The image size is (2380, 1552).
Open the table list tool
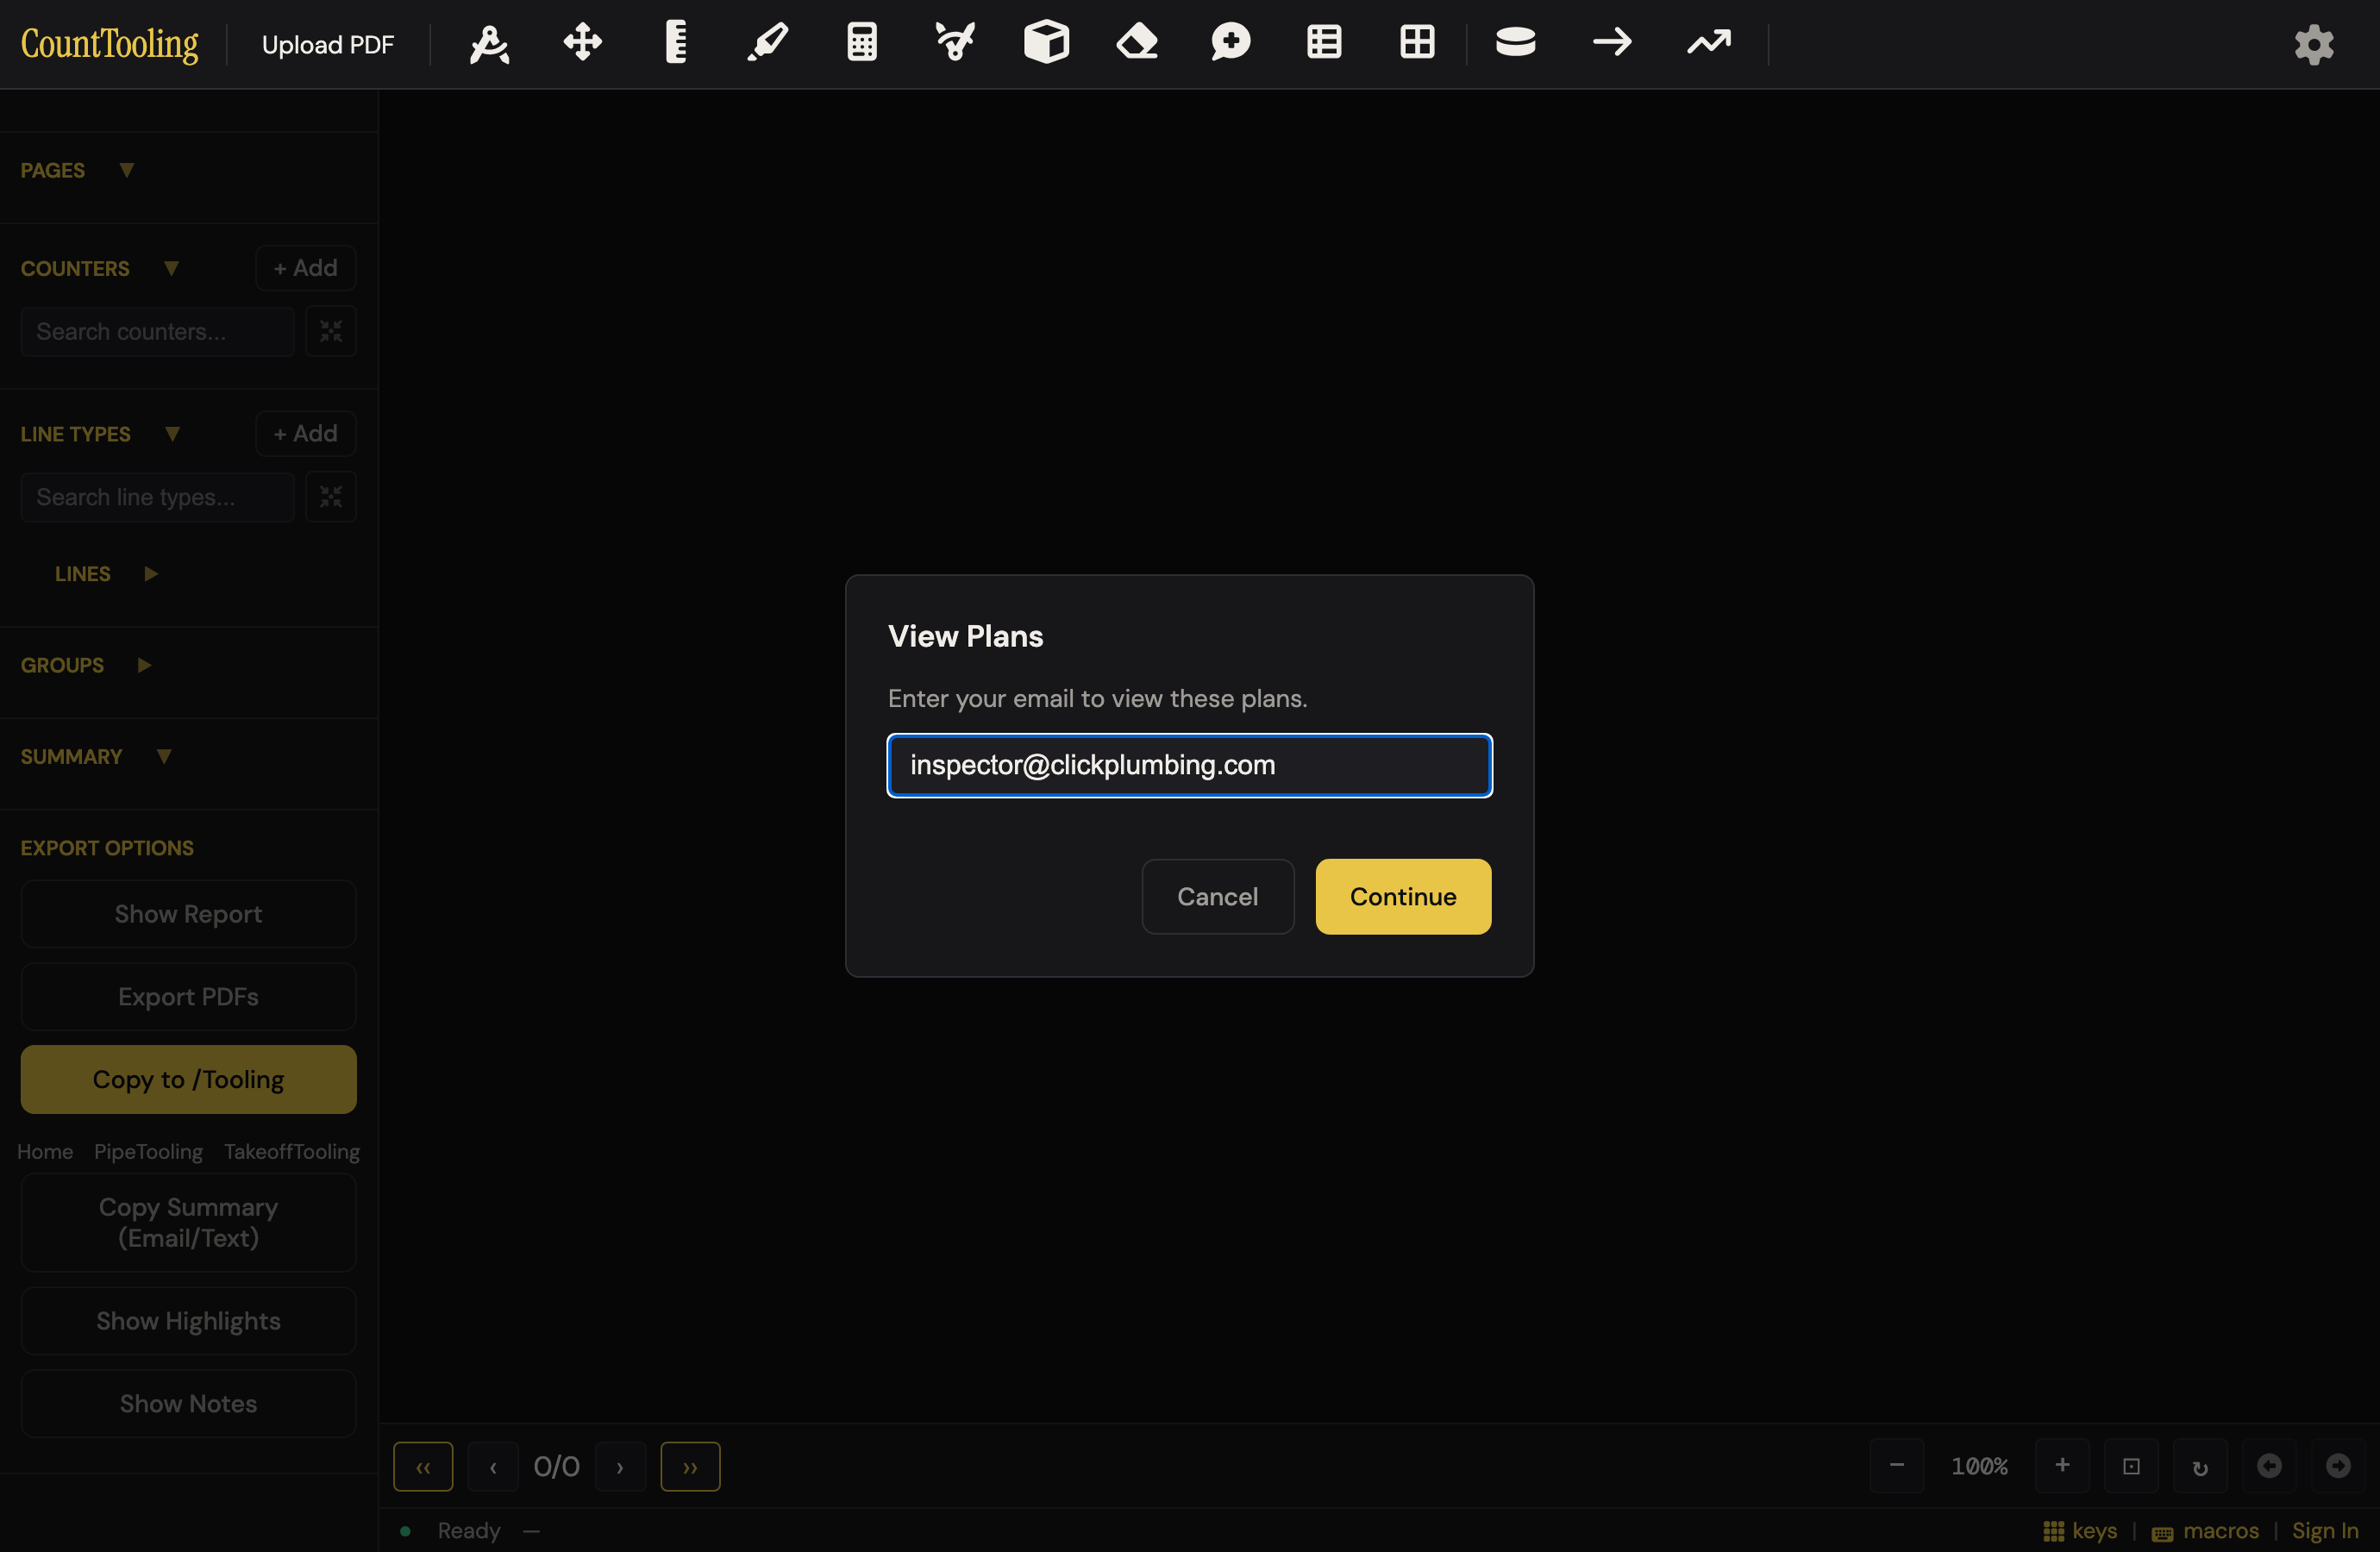[1324, 43]
